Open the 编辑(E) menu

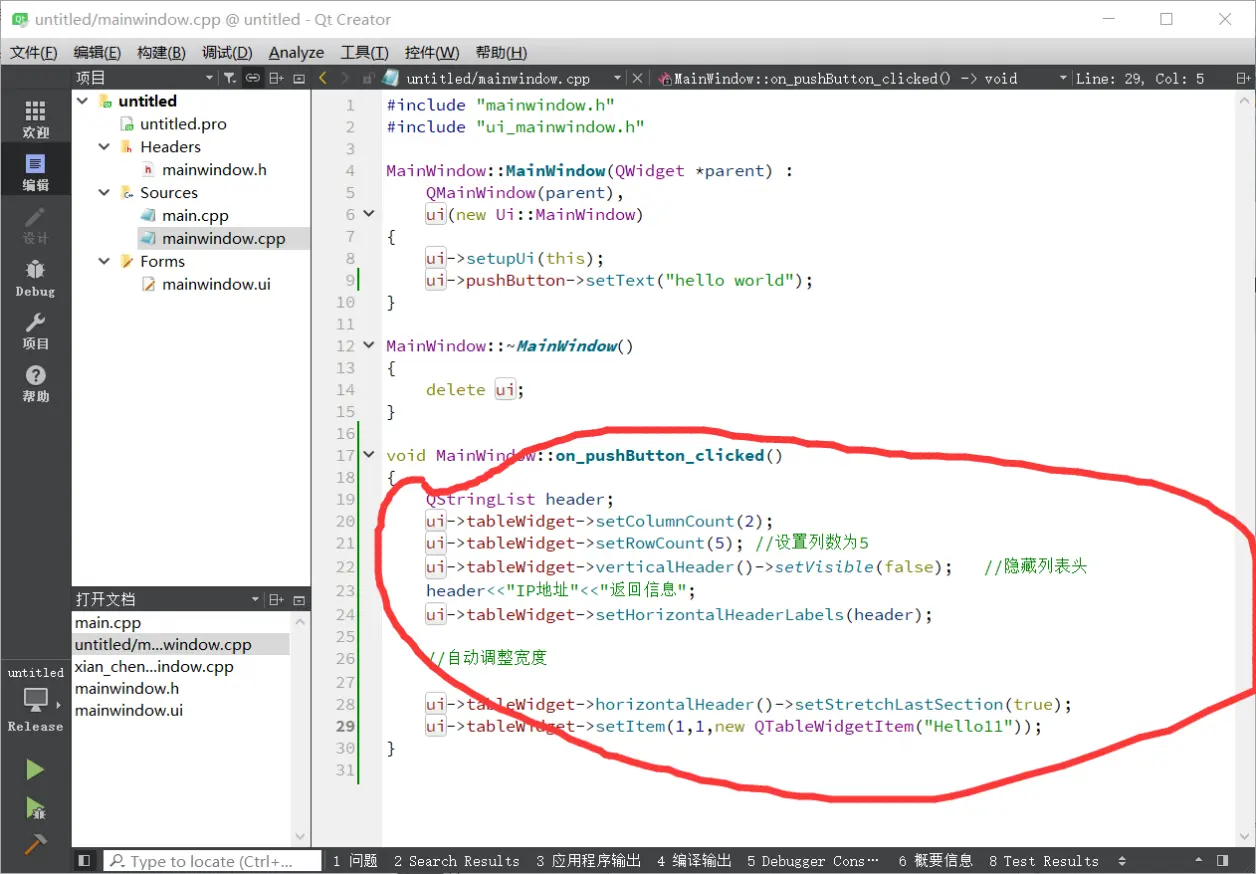(97, 53)
